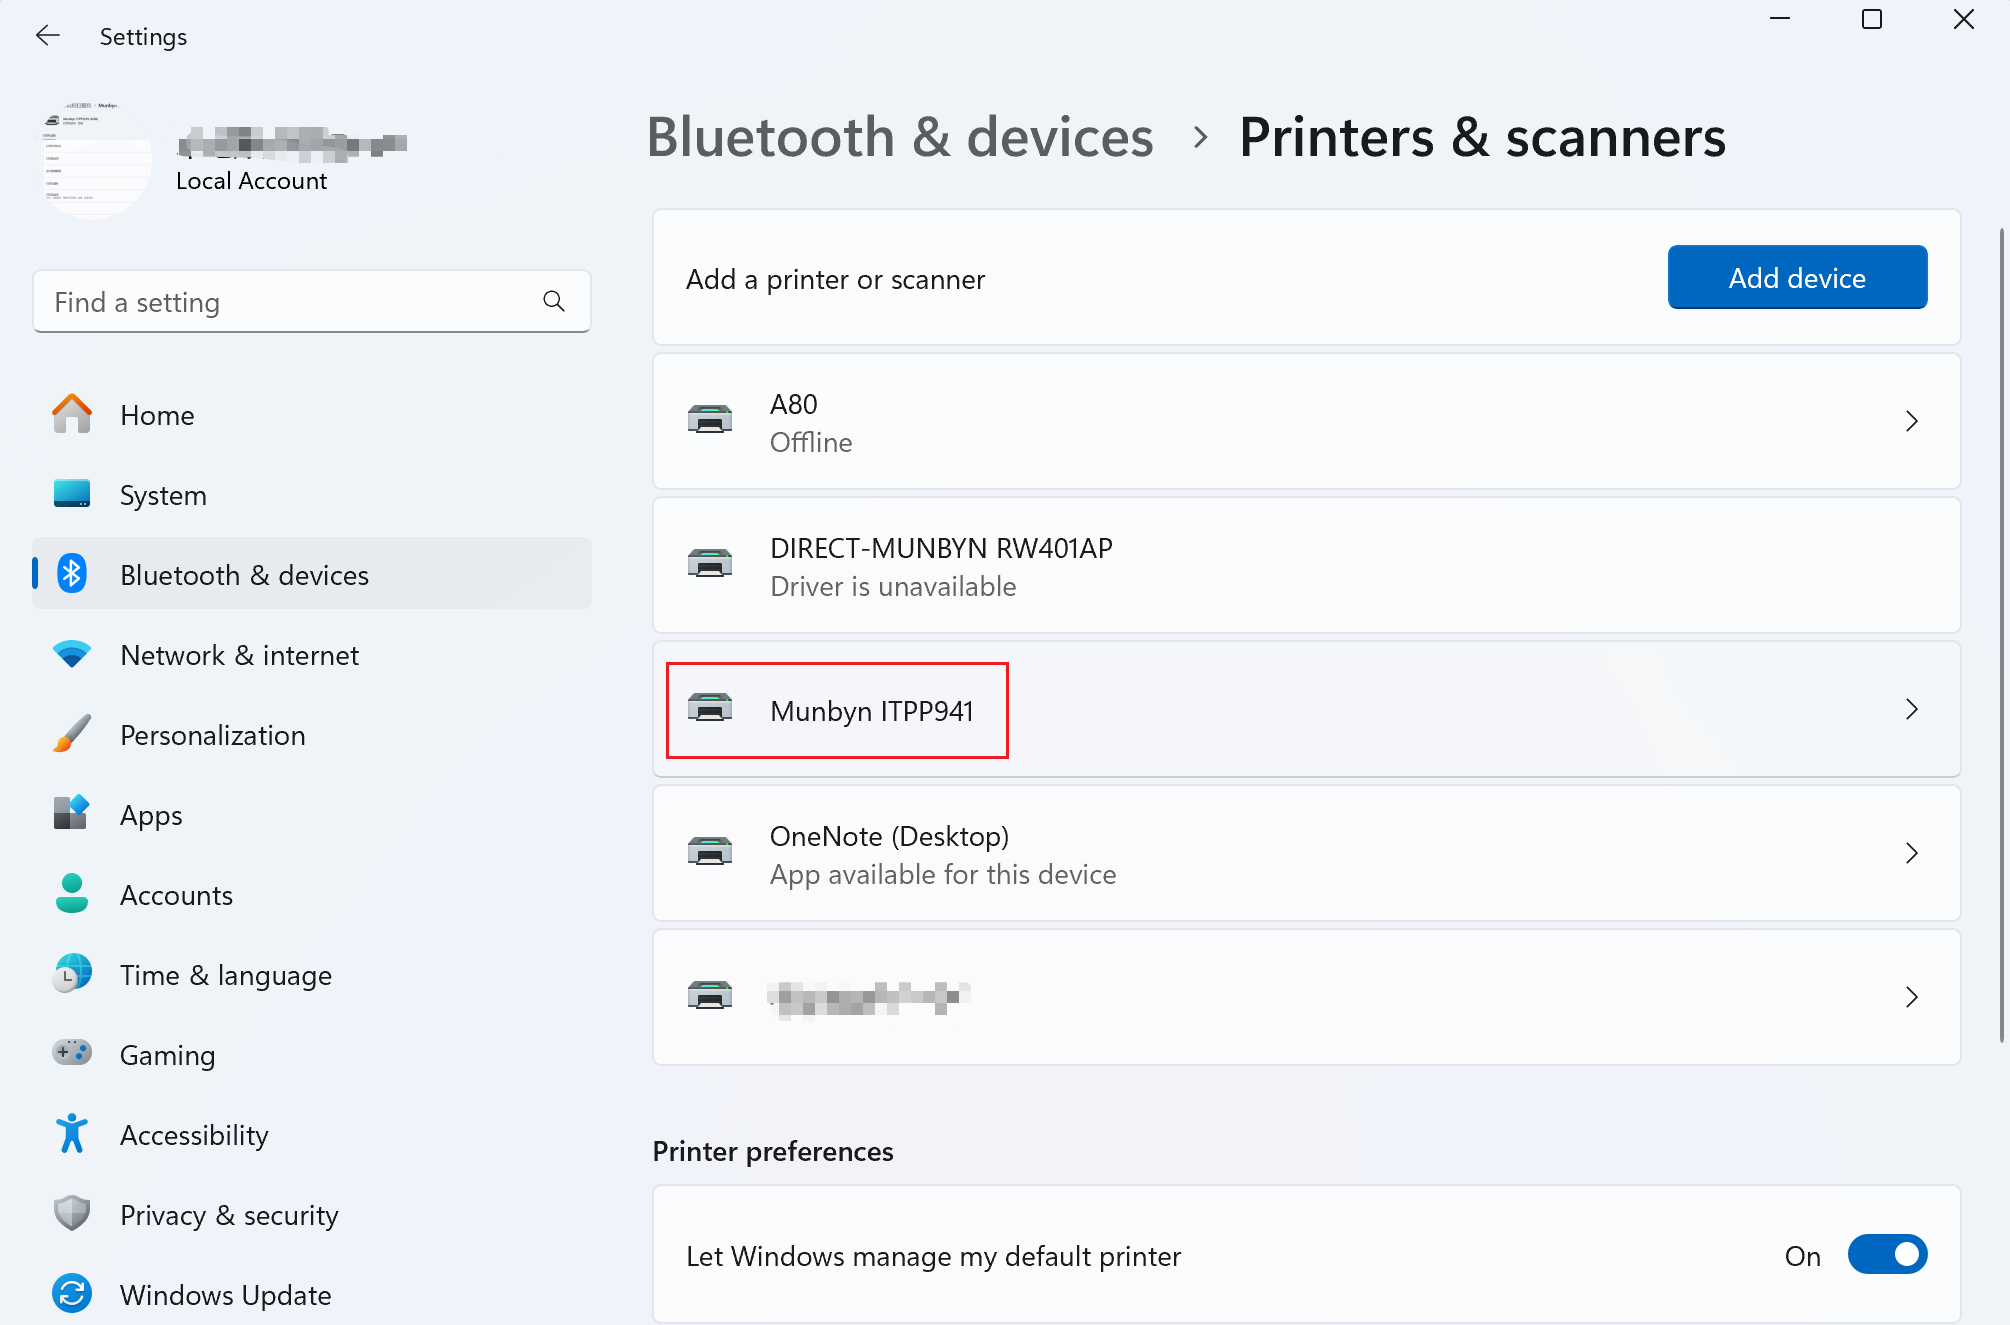Navigate to Apps settings
2010x1325 pixels.
pos(312,814)
